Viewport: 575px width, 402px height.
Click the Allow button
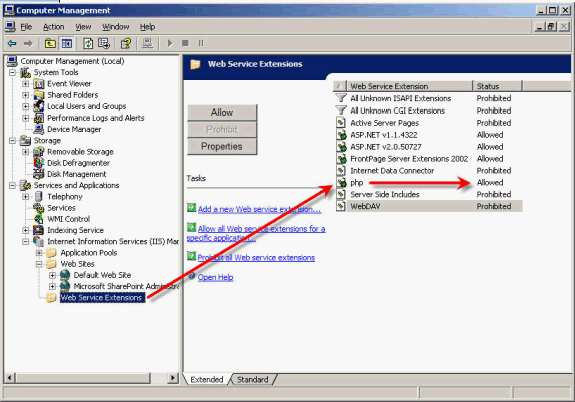coord(222,112)
